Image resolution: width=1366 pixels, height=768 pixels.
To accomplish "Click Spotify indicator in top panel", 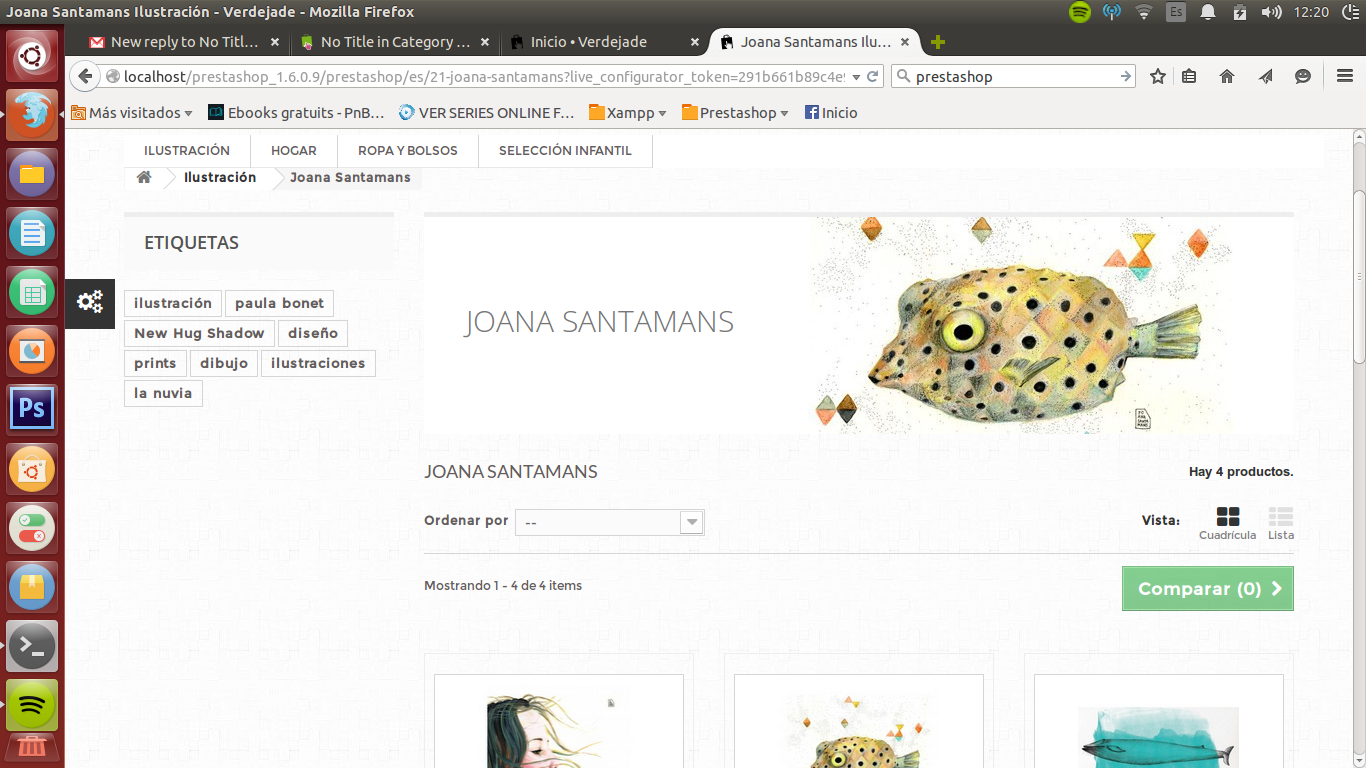I will [1080, 12].
